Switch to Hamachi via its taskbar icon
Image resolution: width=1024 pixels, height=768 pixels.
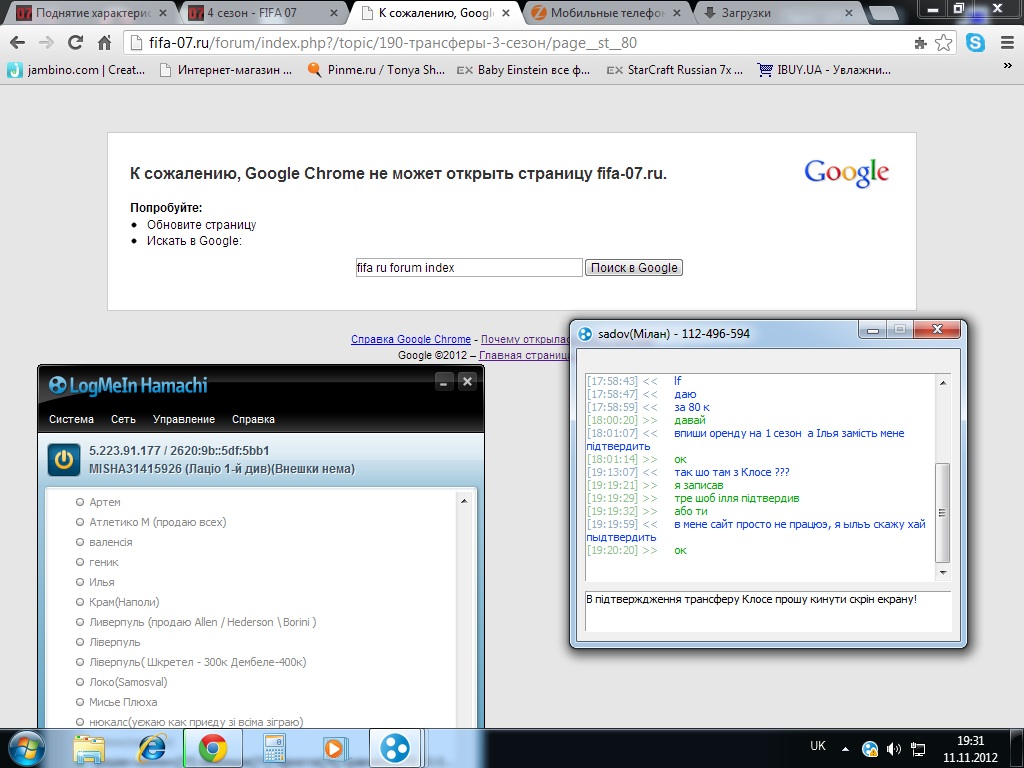pyautogui.click(x=395, y=749)
